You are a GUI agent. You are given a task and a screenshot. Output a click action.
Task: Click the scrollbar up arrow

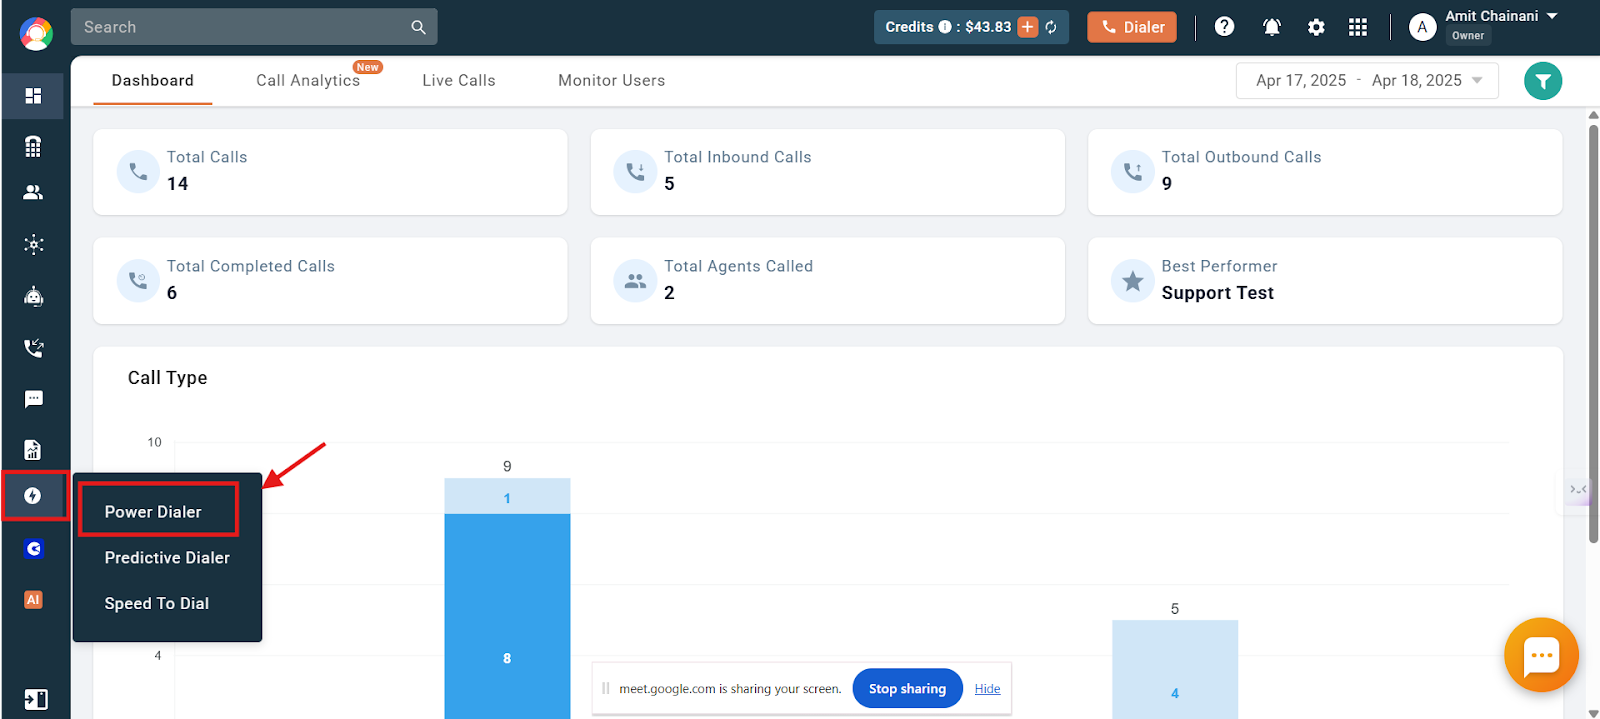1593,115
